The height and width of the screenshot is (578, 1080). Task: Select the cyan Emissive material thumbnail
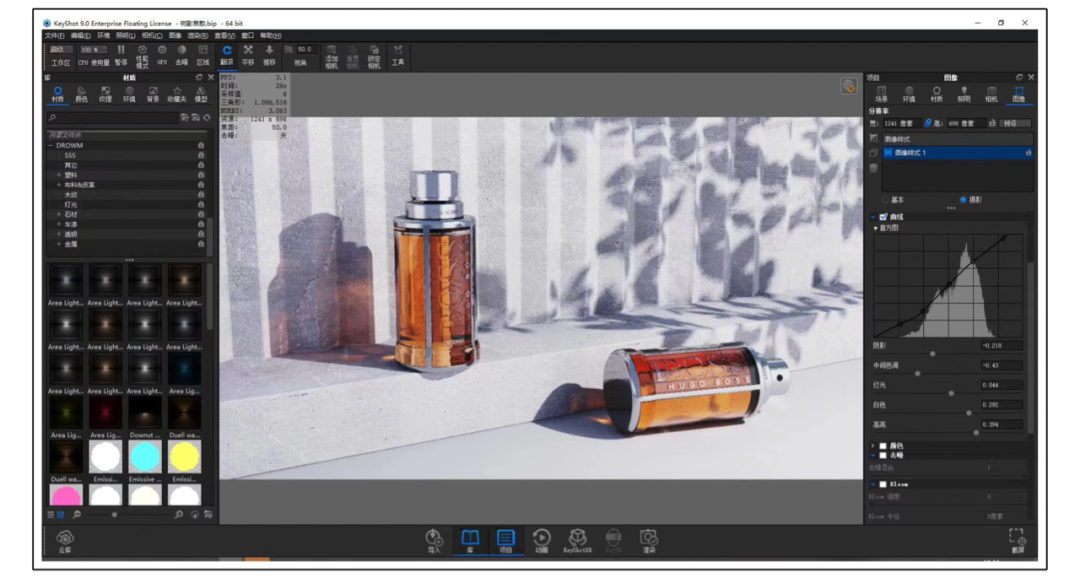(x=145, y=456)
